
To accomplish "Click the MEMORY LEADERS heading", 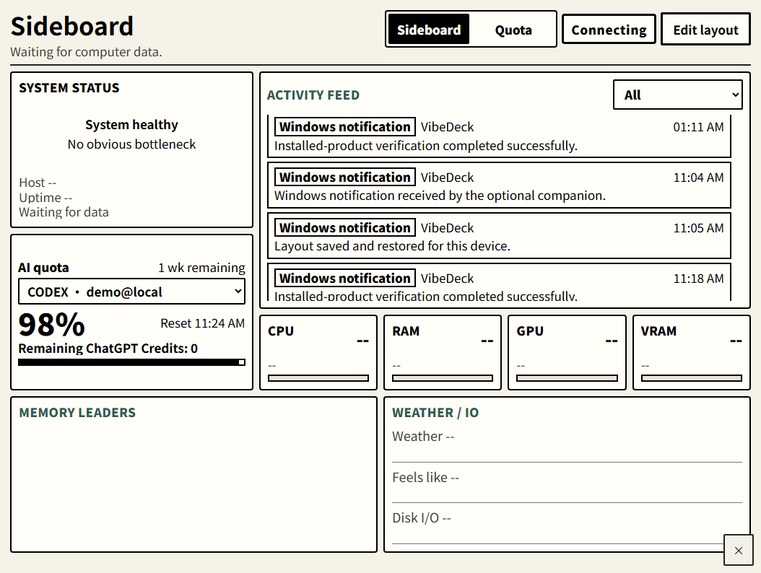I will [77, 412].
